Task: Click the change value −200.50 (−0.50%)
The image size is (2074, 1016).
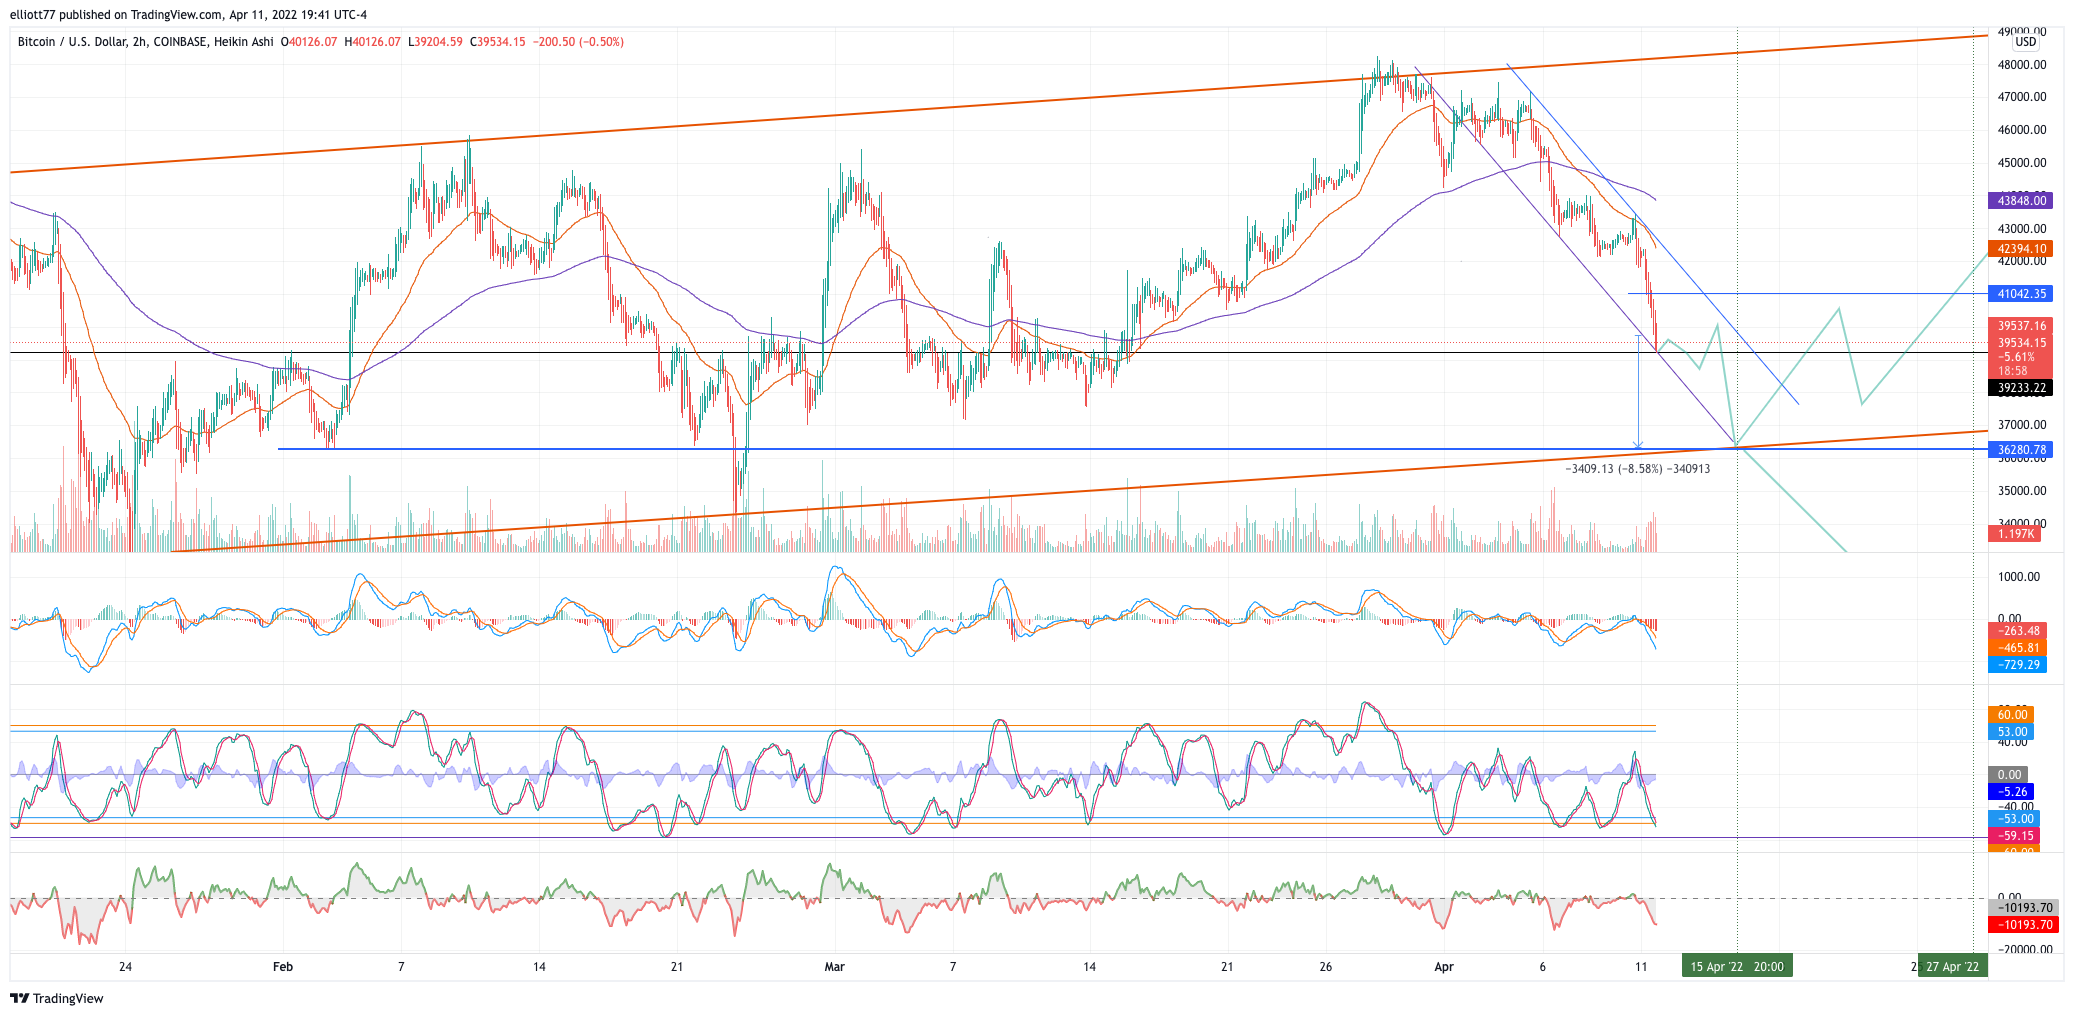Action: pyautogui.click(x=578, y=42)
